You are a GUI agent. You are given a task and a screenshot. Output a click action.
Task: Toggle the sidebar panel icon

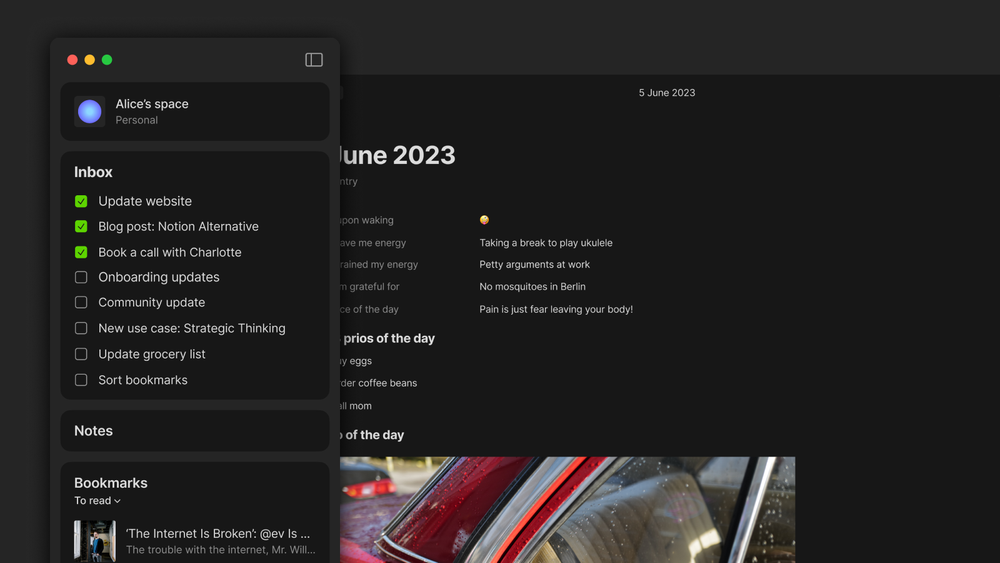(314, 60)
